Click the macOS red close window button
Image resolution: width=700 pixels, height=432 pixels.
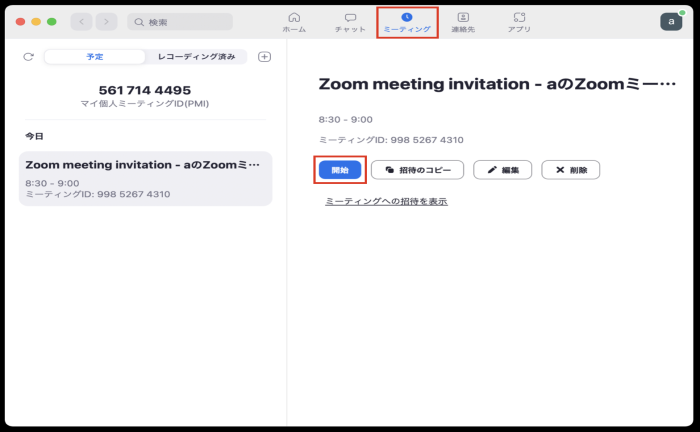(x=20, y=21)
